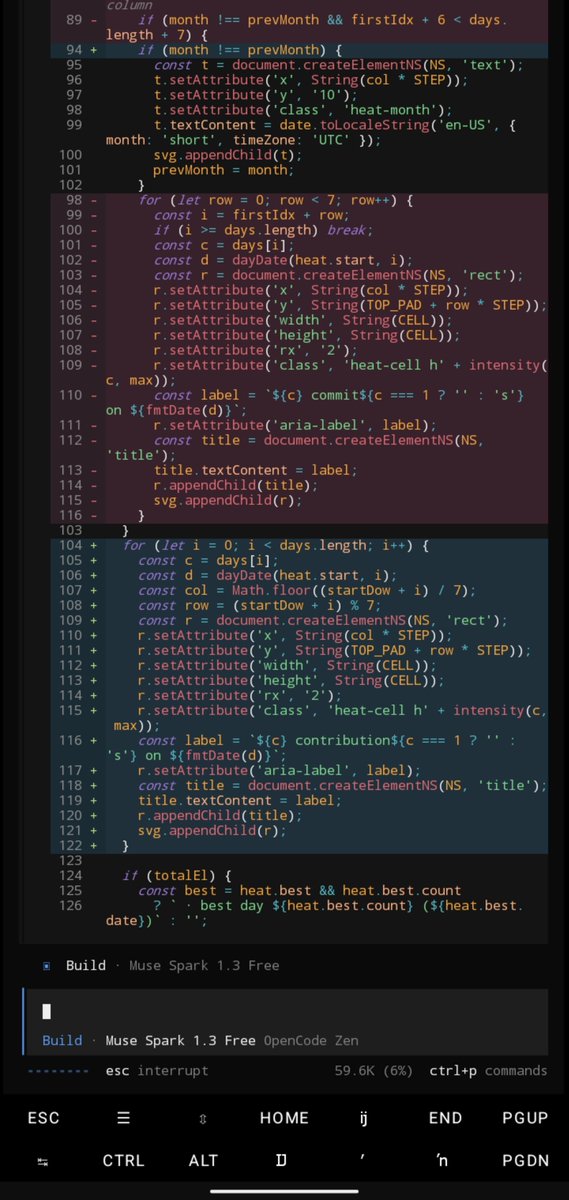Screen dimensions: 569x1200
Task: Click 'Muse Spark 1.3 Free' model name below the prompt
Action: [x=180, y=1041]
